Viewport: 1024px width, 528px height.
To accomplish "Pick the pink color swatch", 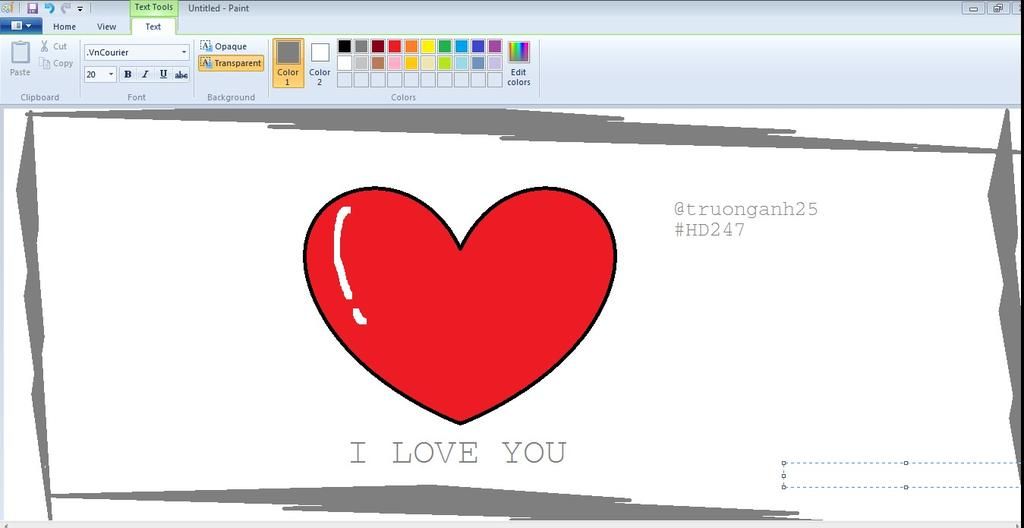I will pyautogui.click(x=394, y=63).
